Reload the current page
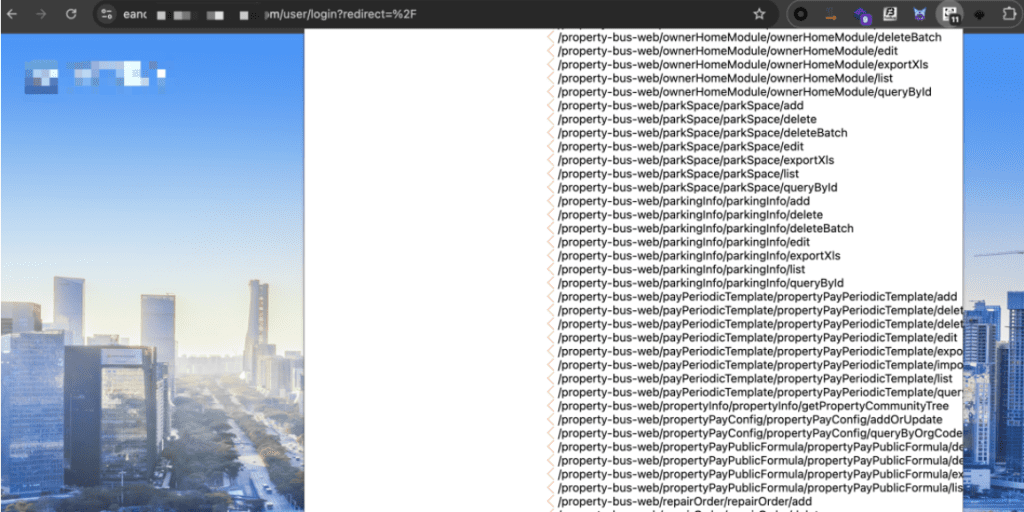Image resolution: width=1024 pixels, height=512 pixels. click(x=71, y=14)
